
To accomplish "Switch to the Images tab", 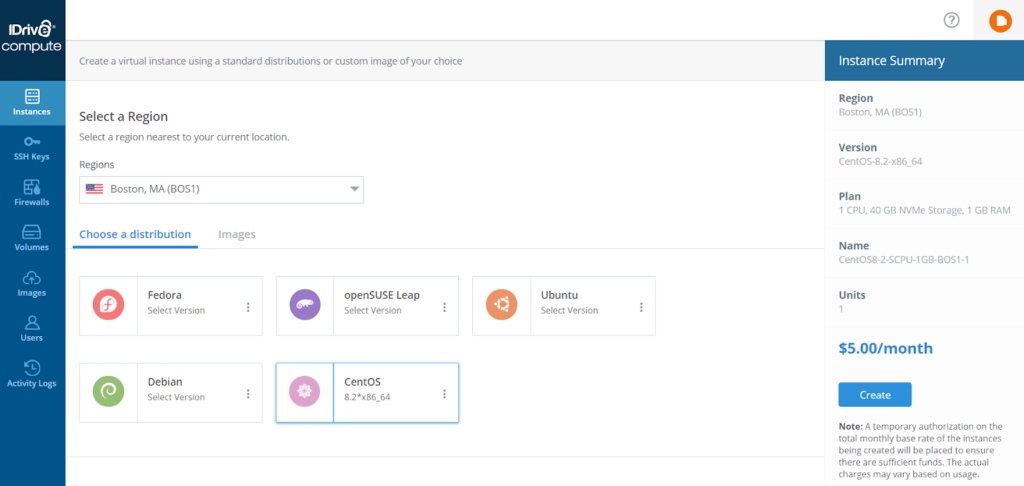I will tap(237, 234).
